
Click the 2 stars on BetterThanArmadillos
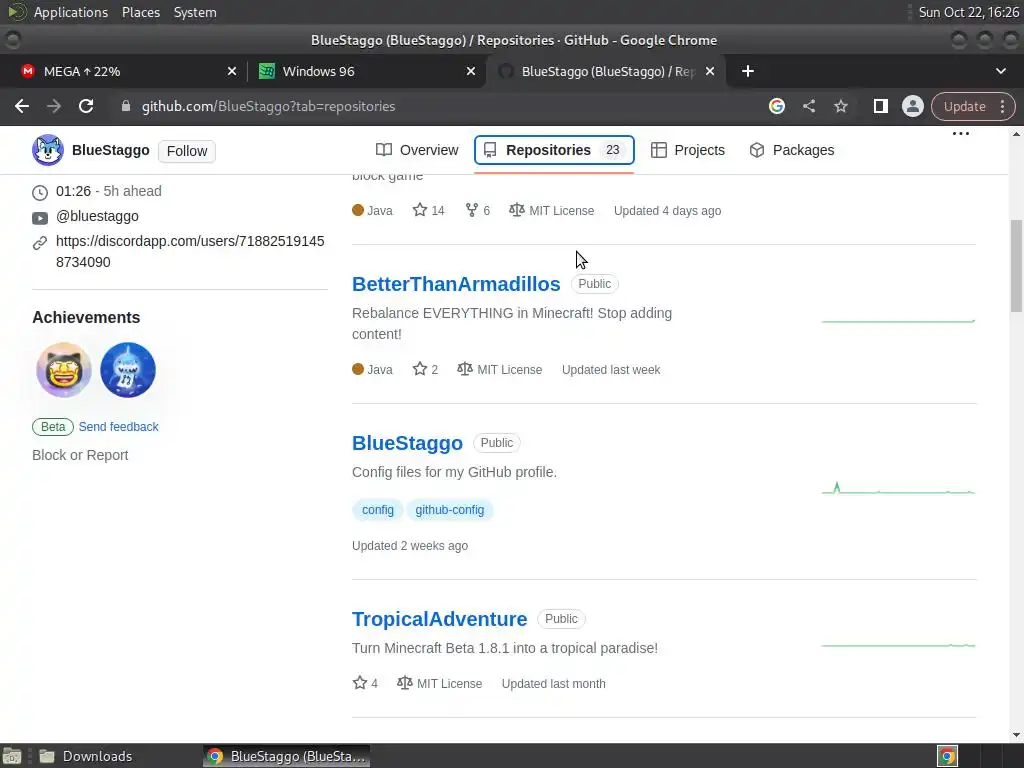(x=425, y=370)
